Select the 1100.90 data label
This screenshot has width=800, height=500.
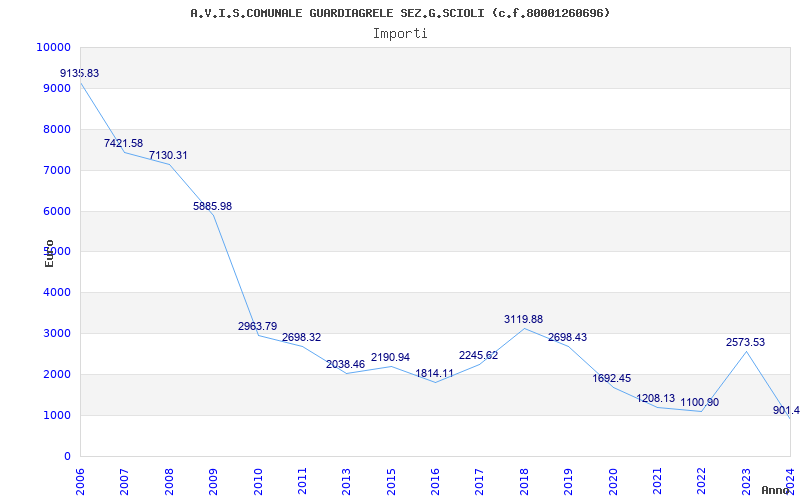(x=699, y=402)
